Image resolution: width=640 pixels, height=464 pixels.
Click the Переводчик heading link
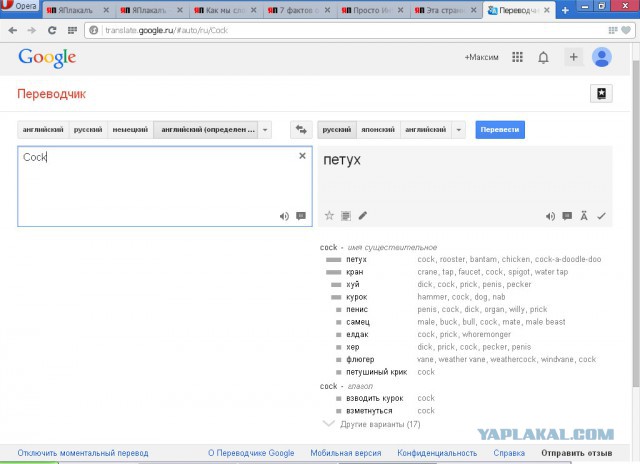[x=51, y=94]
